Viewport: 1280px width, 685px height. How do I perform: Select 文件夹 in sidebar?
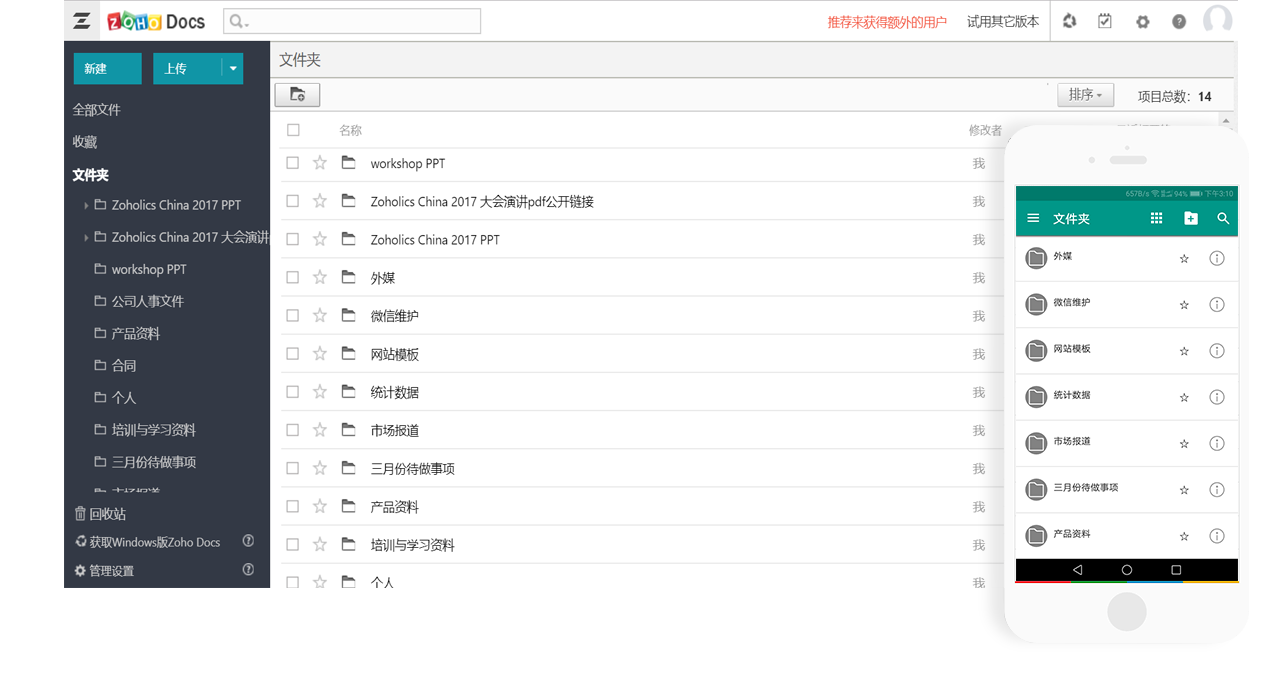coord(90,175)
